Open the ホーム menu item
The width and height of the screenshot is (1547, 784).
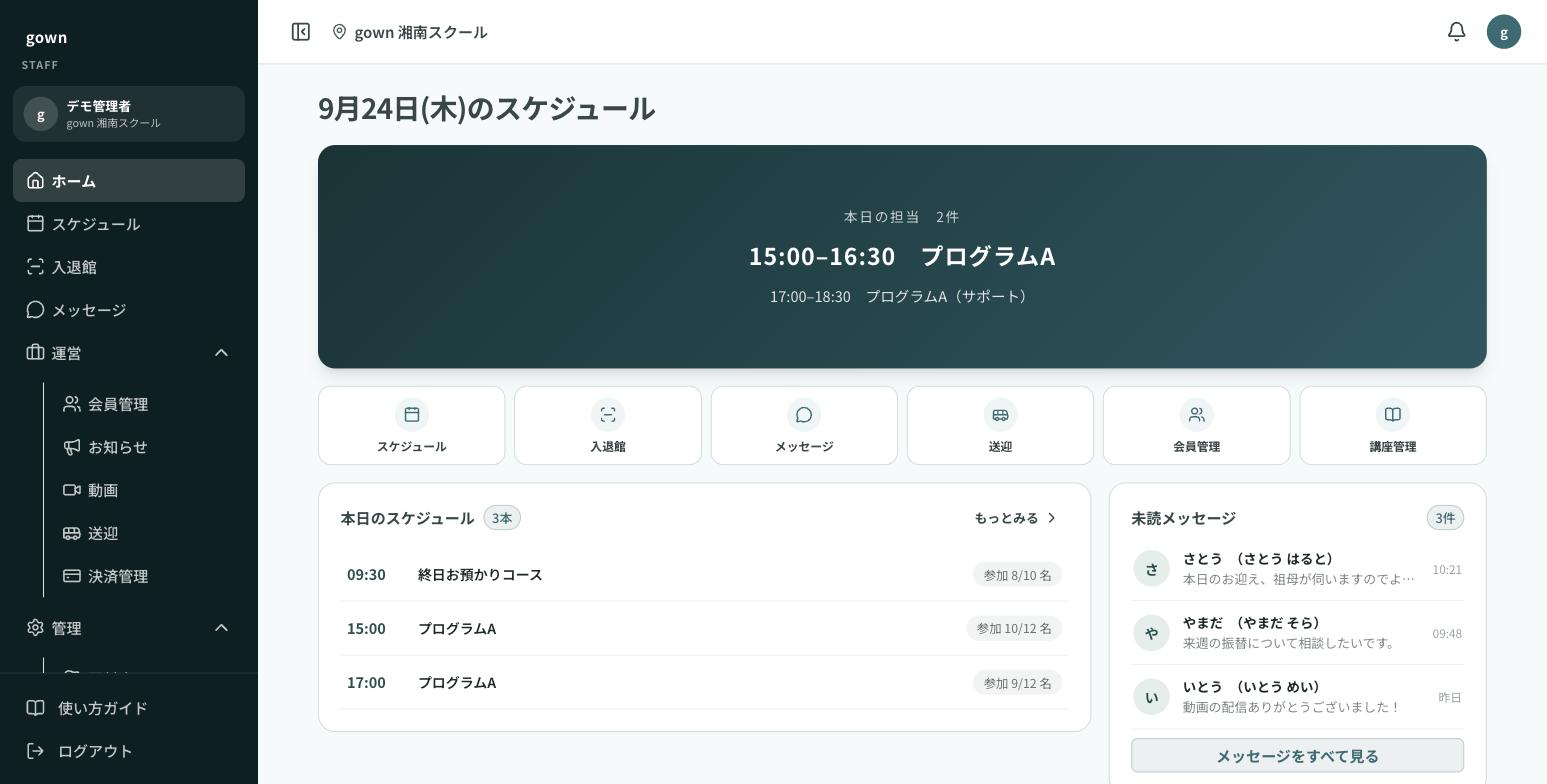click(x=129, y=181)
